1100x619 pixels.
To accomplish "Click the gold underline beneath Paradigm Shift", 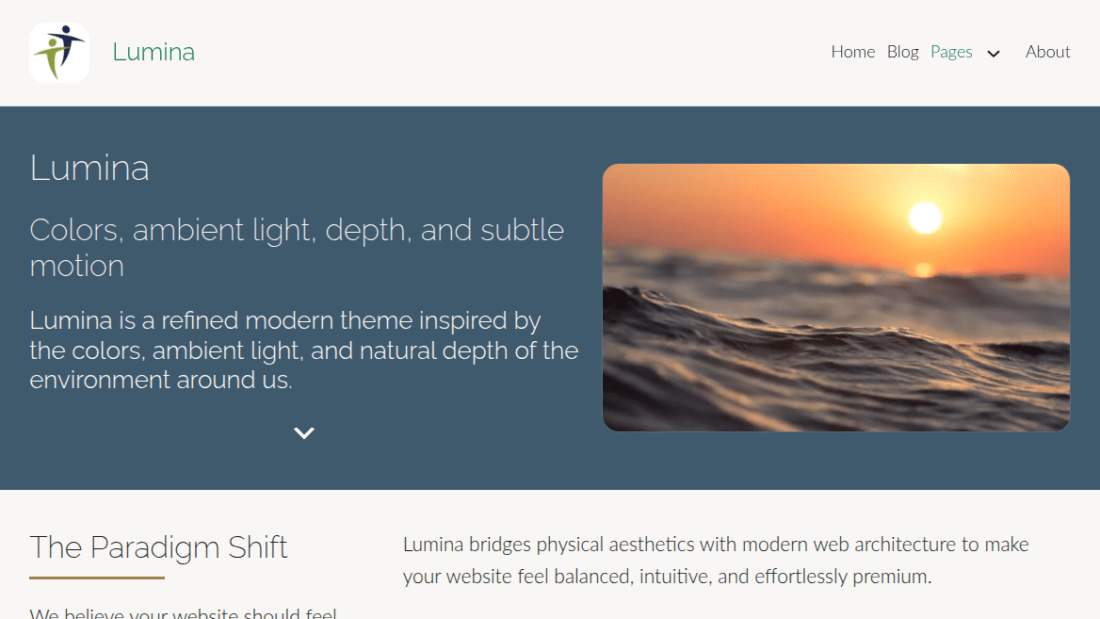I will click(x=97, y=578).
